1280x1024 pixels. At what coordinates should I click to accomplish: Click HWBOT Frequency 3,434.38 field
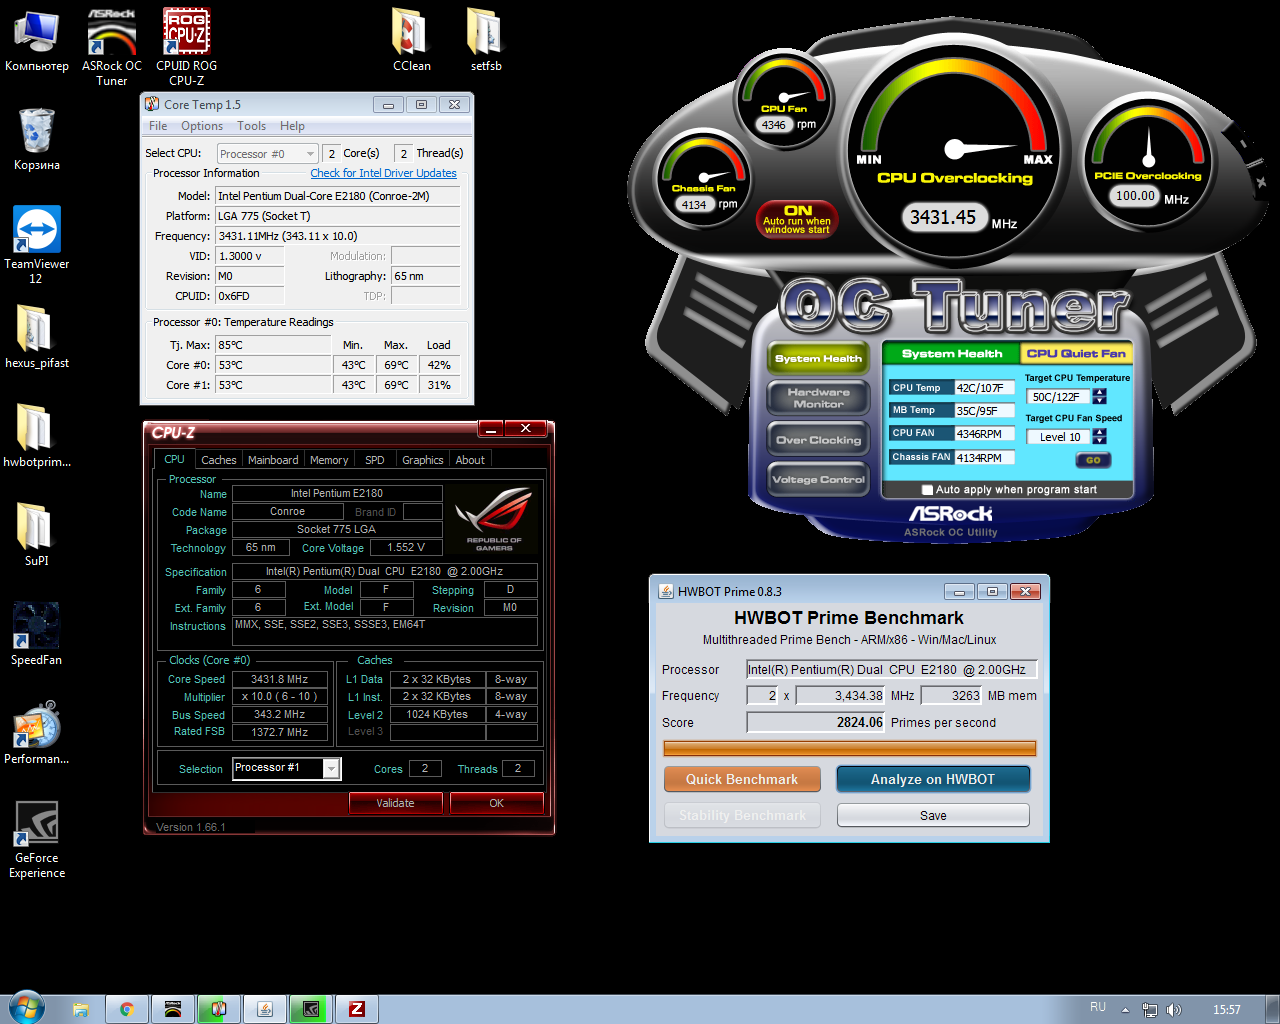pos(840,696)
